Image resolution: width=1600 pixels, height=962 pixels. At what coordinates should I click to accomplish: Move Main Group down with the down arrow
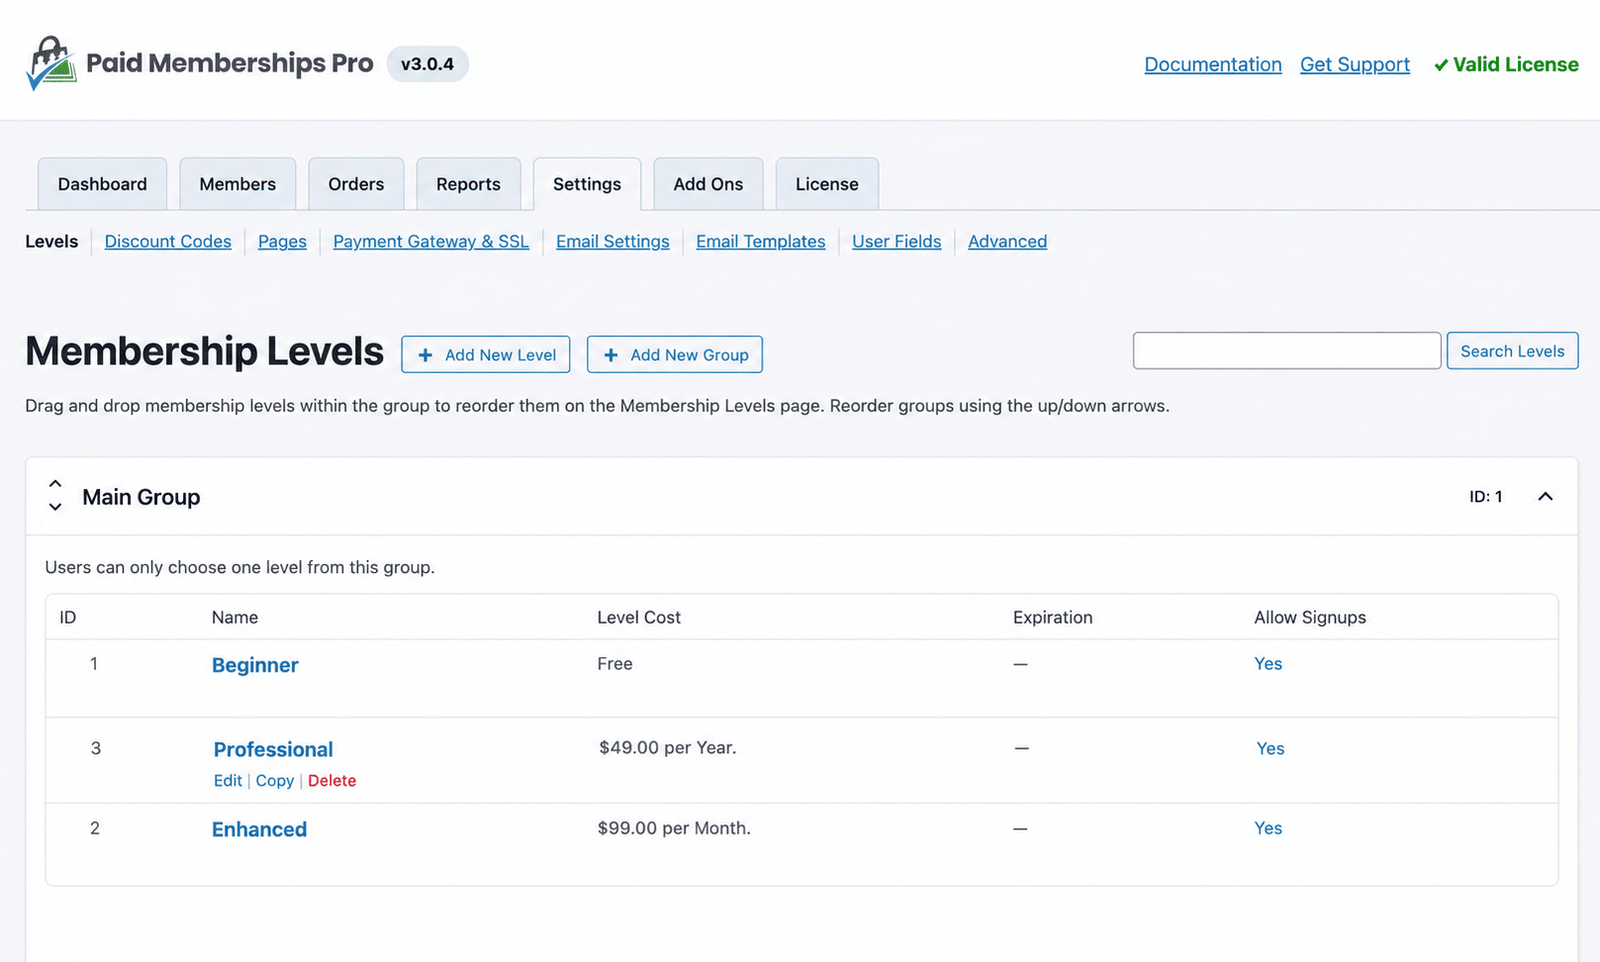55,507
